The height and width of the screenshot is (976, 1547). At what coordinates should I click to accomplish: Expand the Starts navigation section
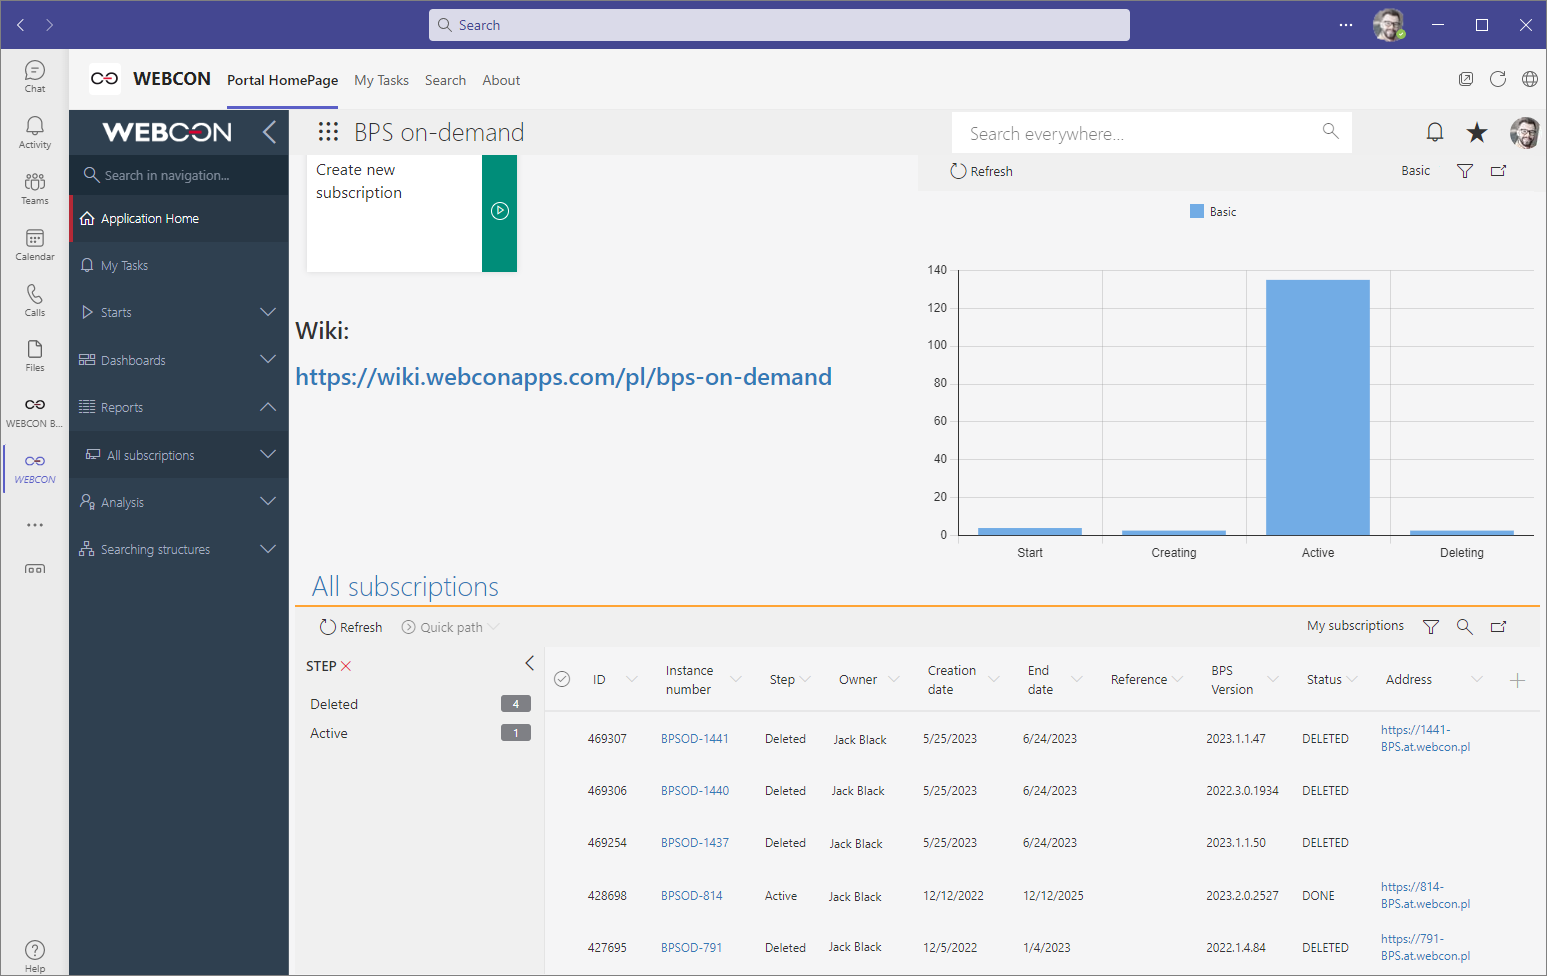click(x=268, y=312)
